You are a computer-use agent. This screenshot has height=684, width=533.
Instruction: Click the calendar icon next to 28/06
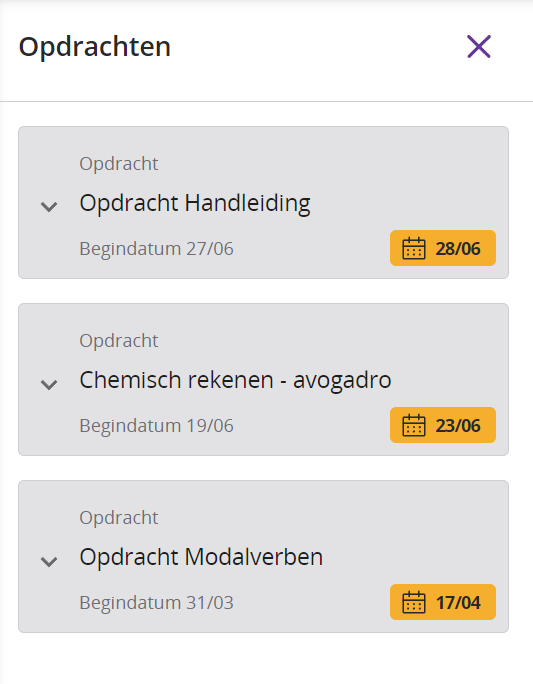point(413,248)
